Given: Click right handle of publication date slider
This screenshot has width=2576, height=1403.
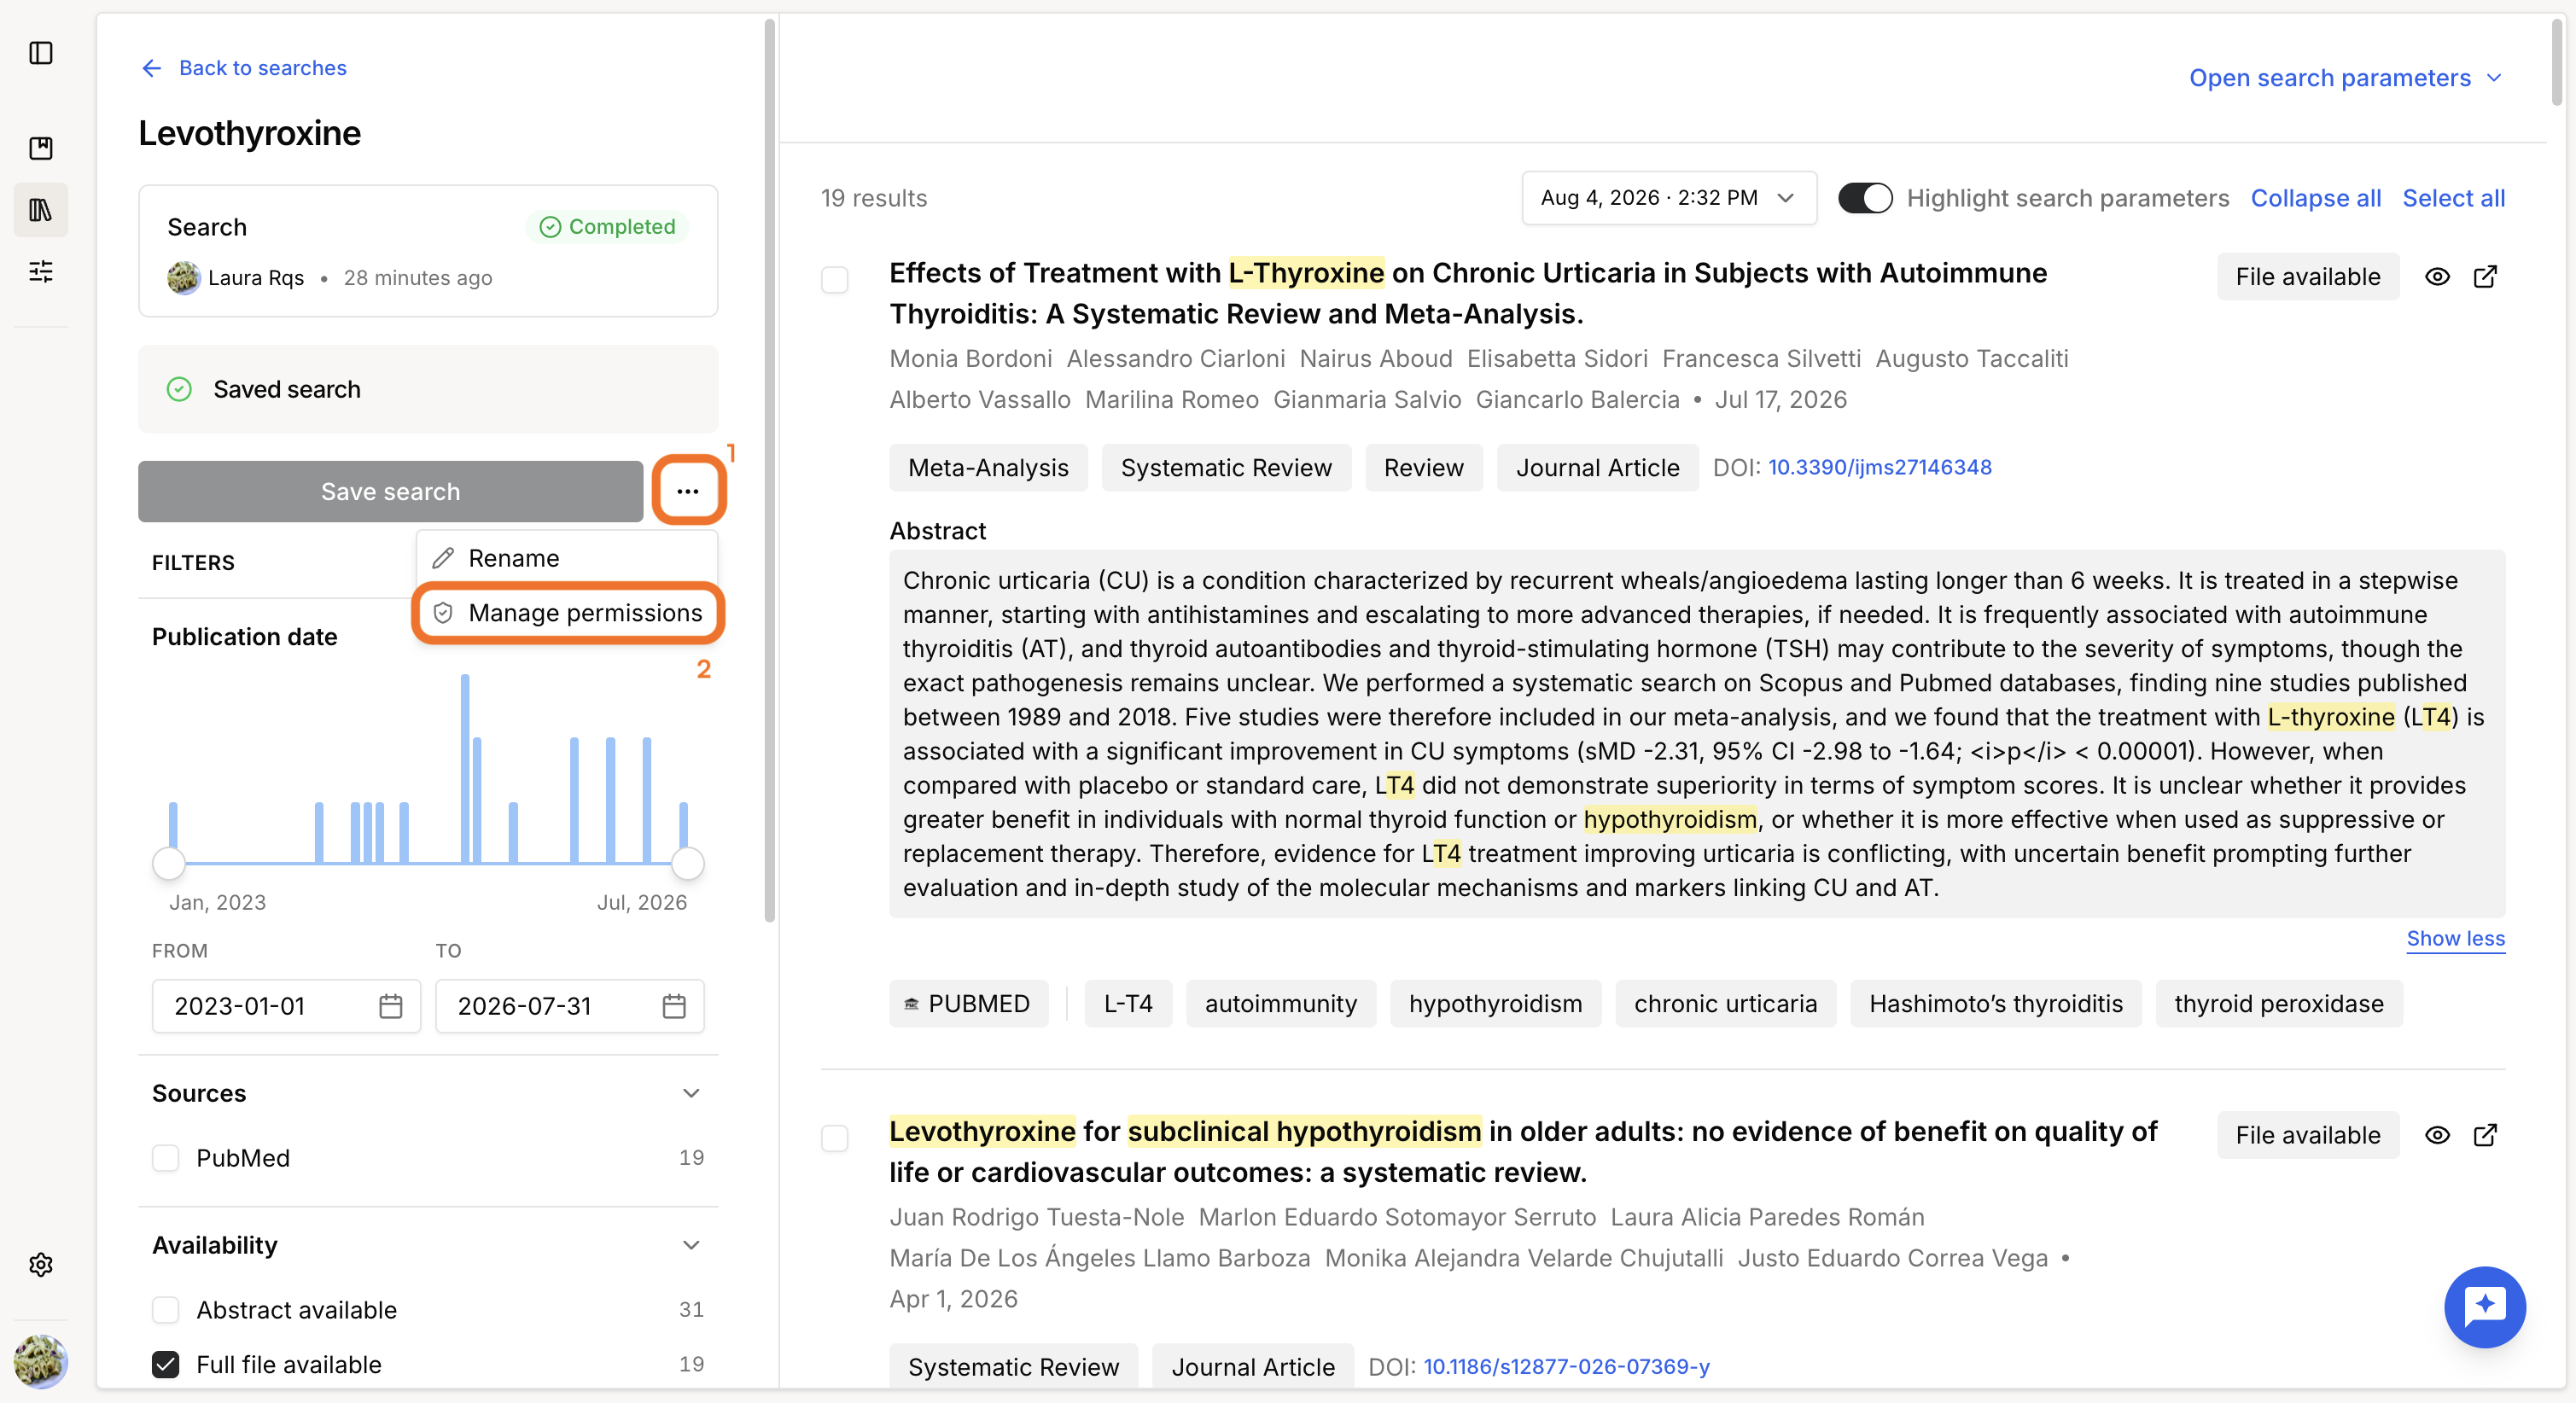Looking at the screenshot, I should pos(688,863).
